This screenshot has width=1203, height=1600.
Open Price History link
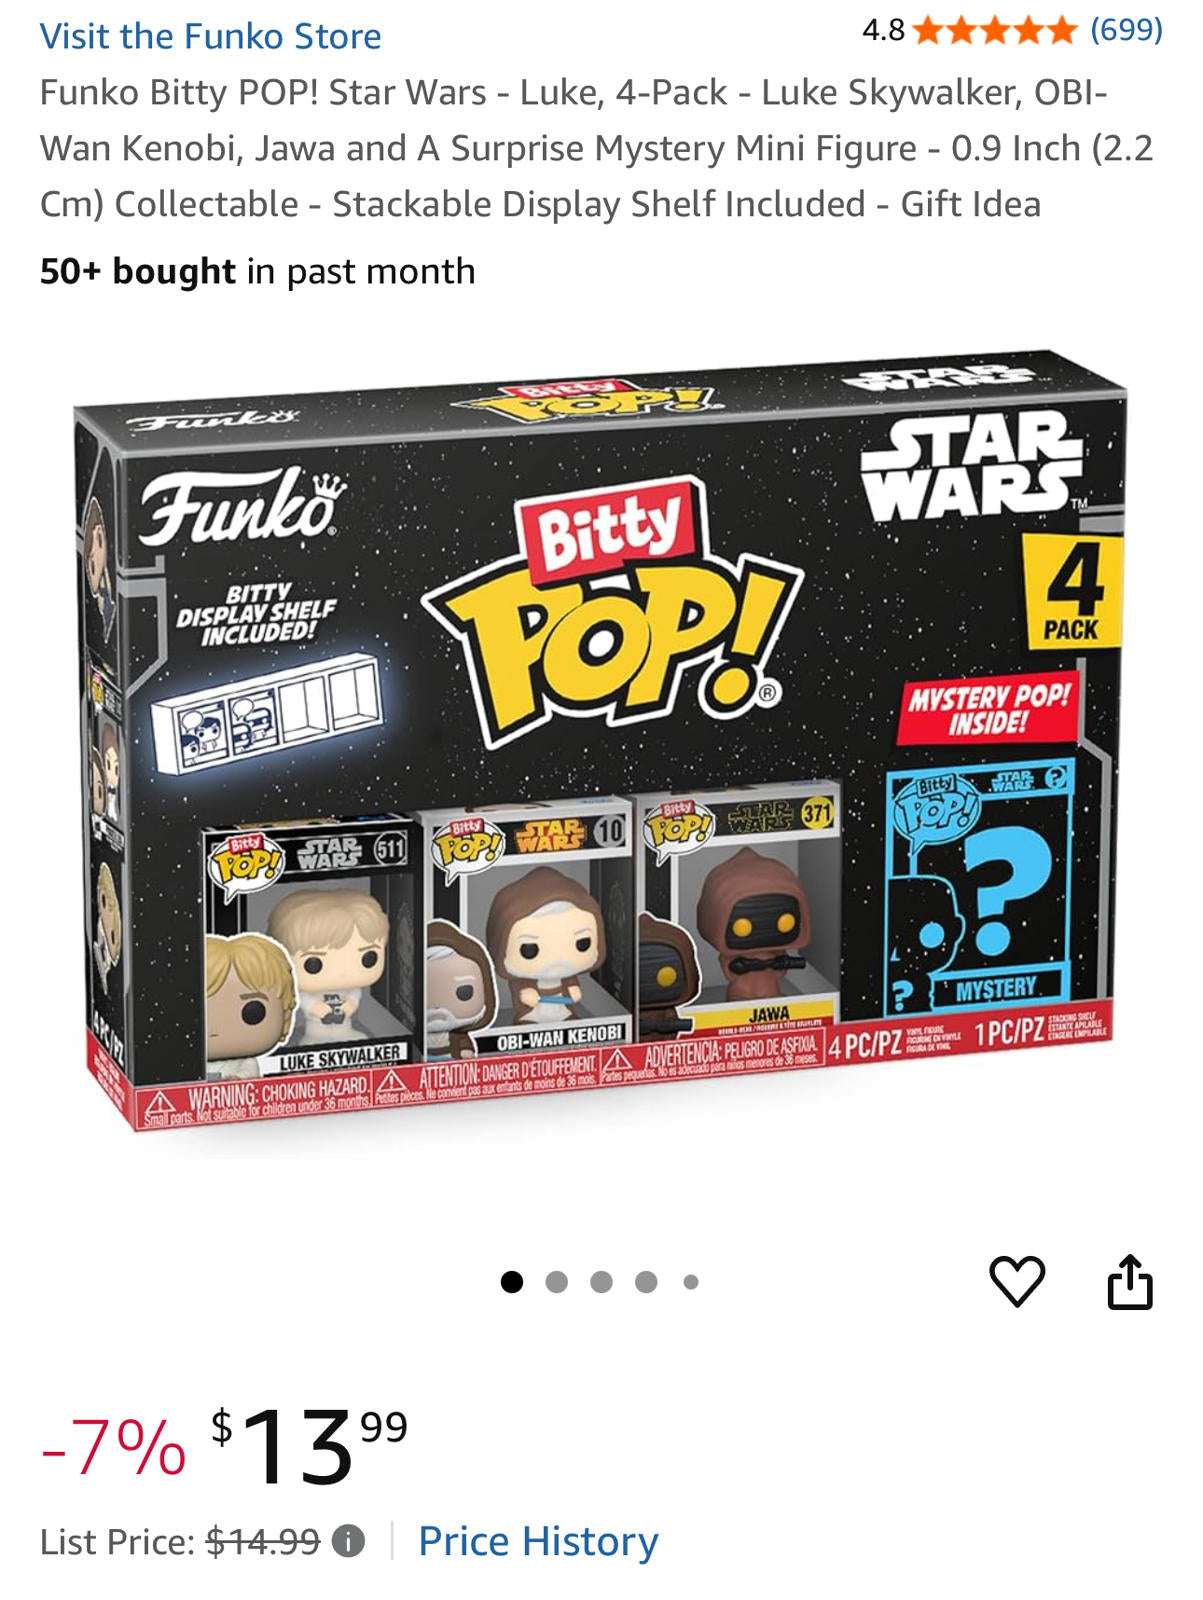pos(538,1541)
